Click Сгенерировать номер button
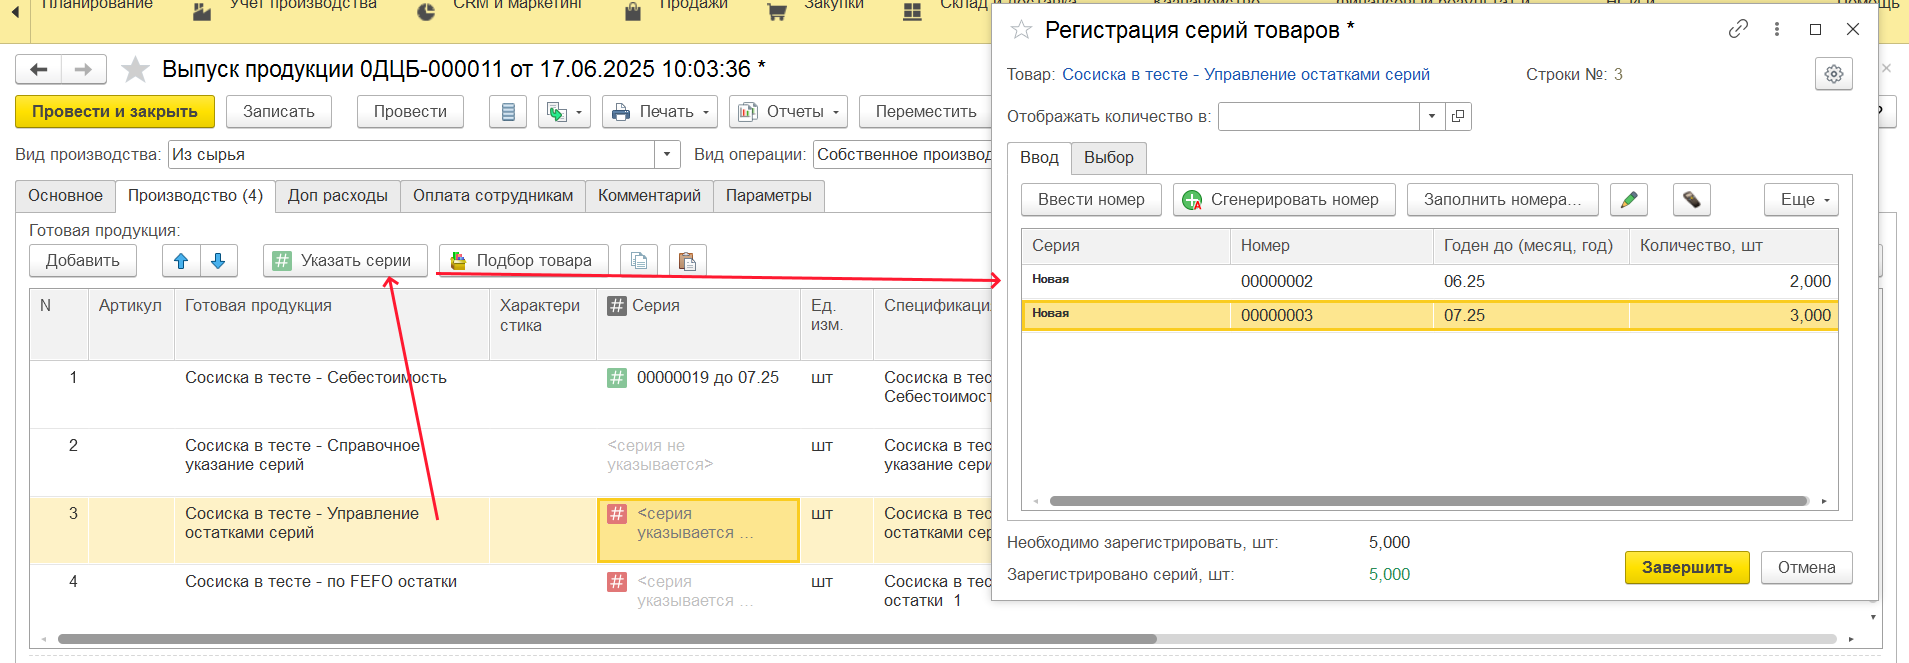 coord(1281,200)
